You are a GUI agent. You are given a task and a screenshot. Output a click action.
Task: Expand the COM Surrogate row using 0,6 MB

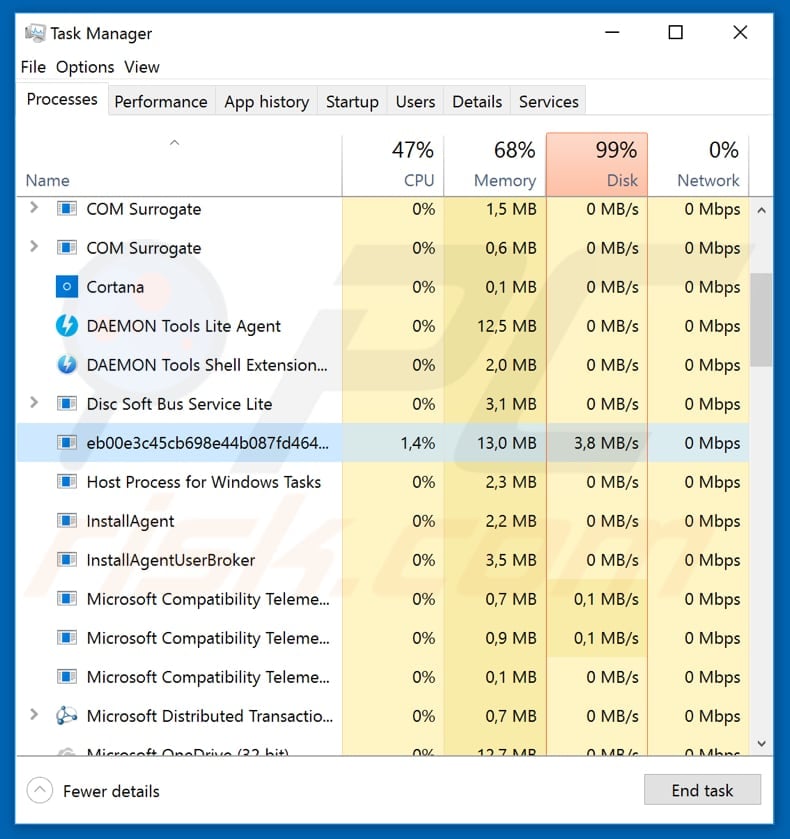click(x=34, y=247)
